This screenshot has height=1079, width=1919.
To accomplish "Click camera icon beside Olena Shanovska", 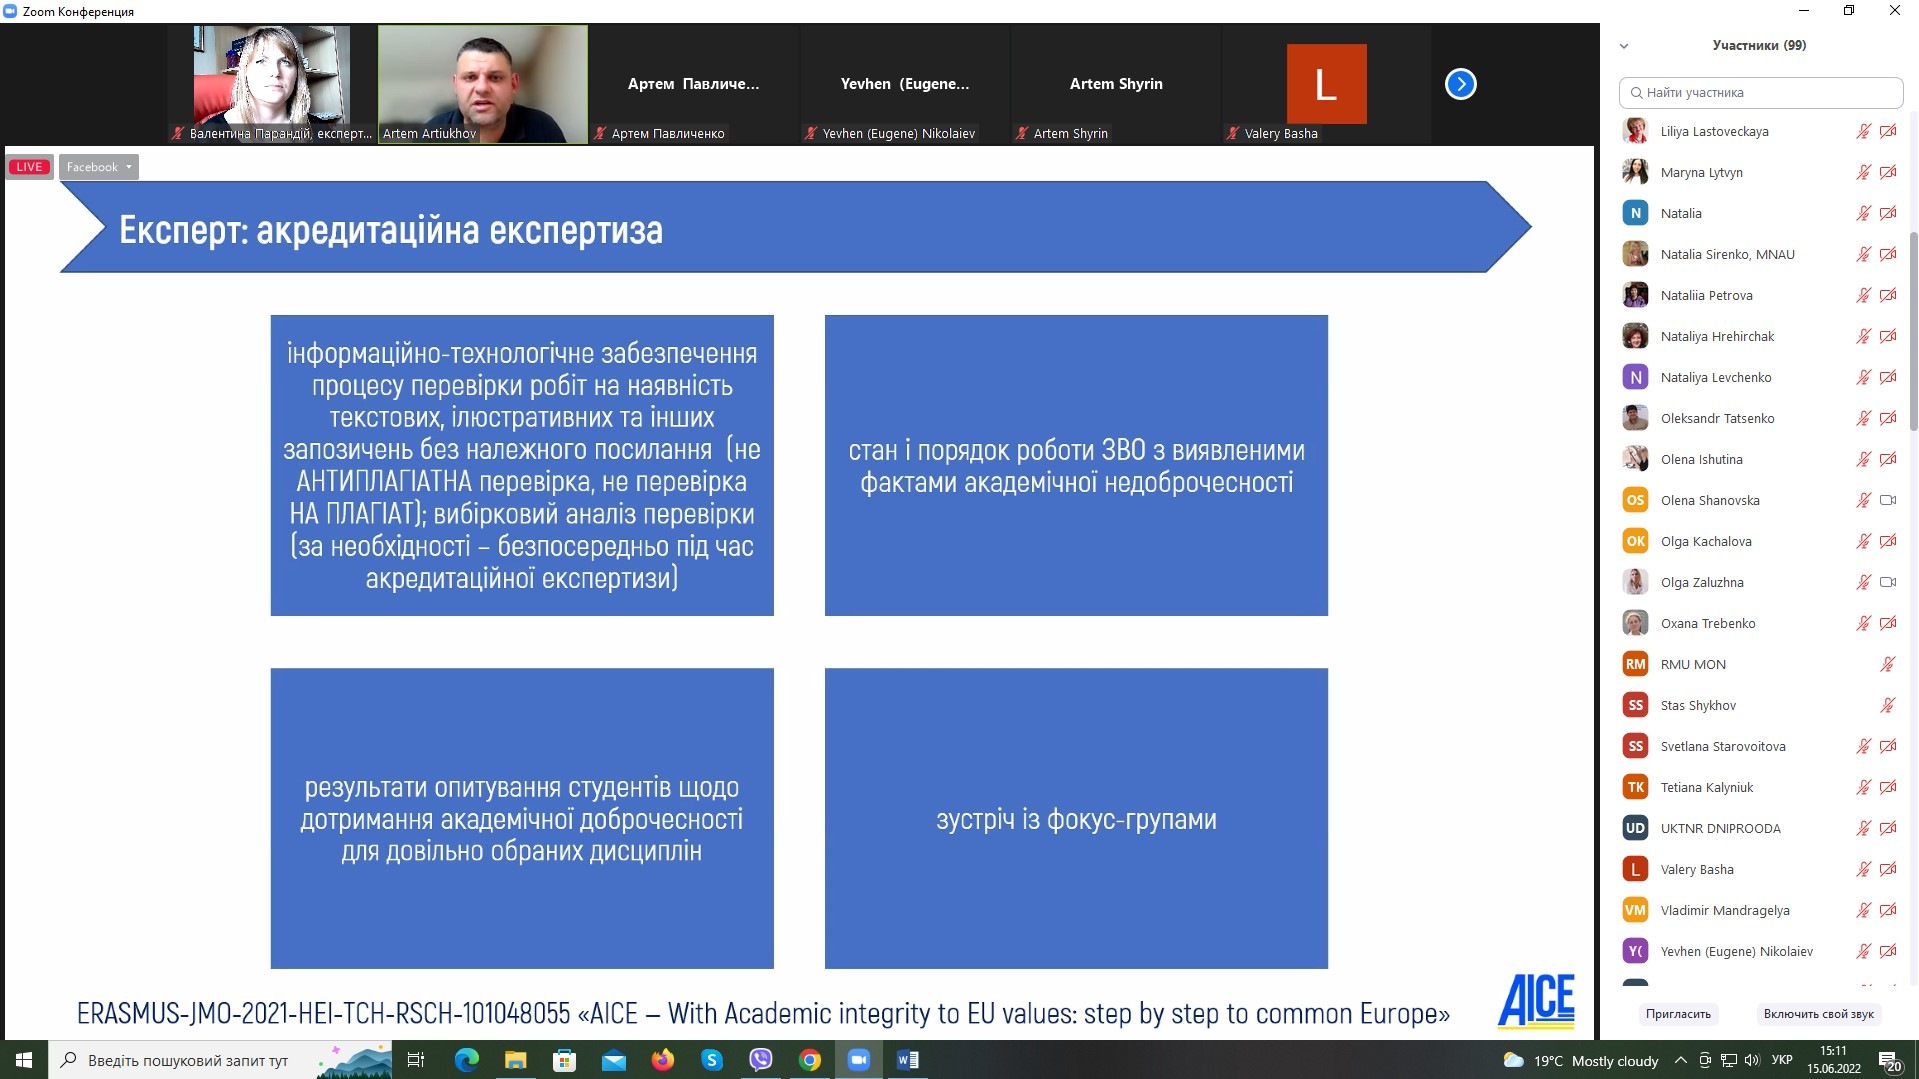I will pyautogui.click(x=1888, y=500).
